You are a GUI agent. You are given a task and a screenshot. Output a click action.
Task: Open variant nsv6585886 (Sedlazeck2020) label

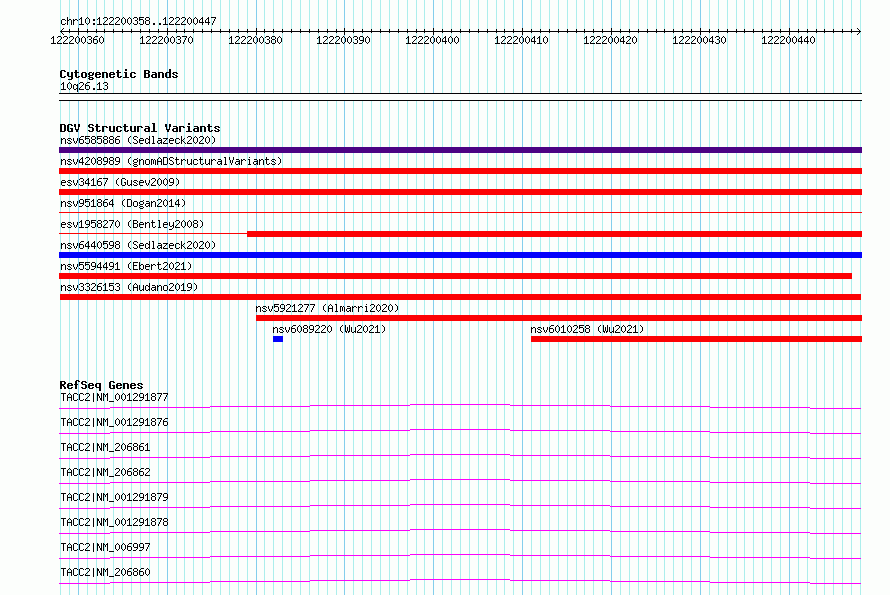click(x=138, y=140)
